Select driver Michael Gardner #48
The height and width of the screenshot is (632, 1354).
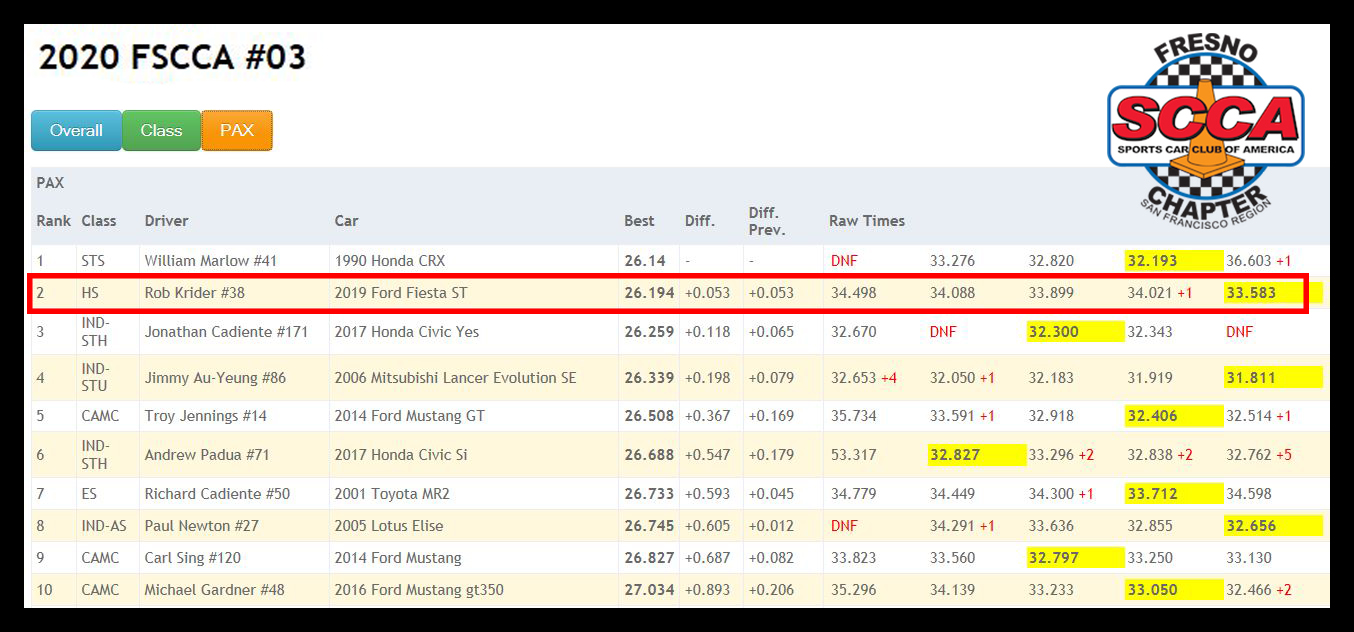[x=214, y=589]
